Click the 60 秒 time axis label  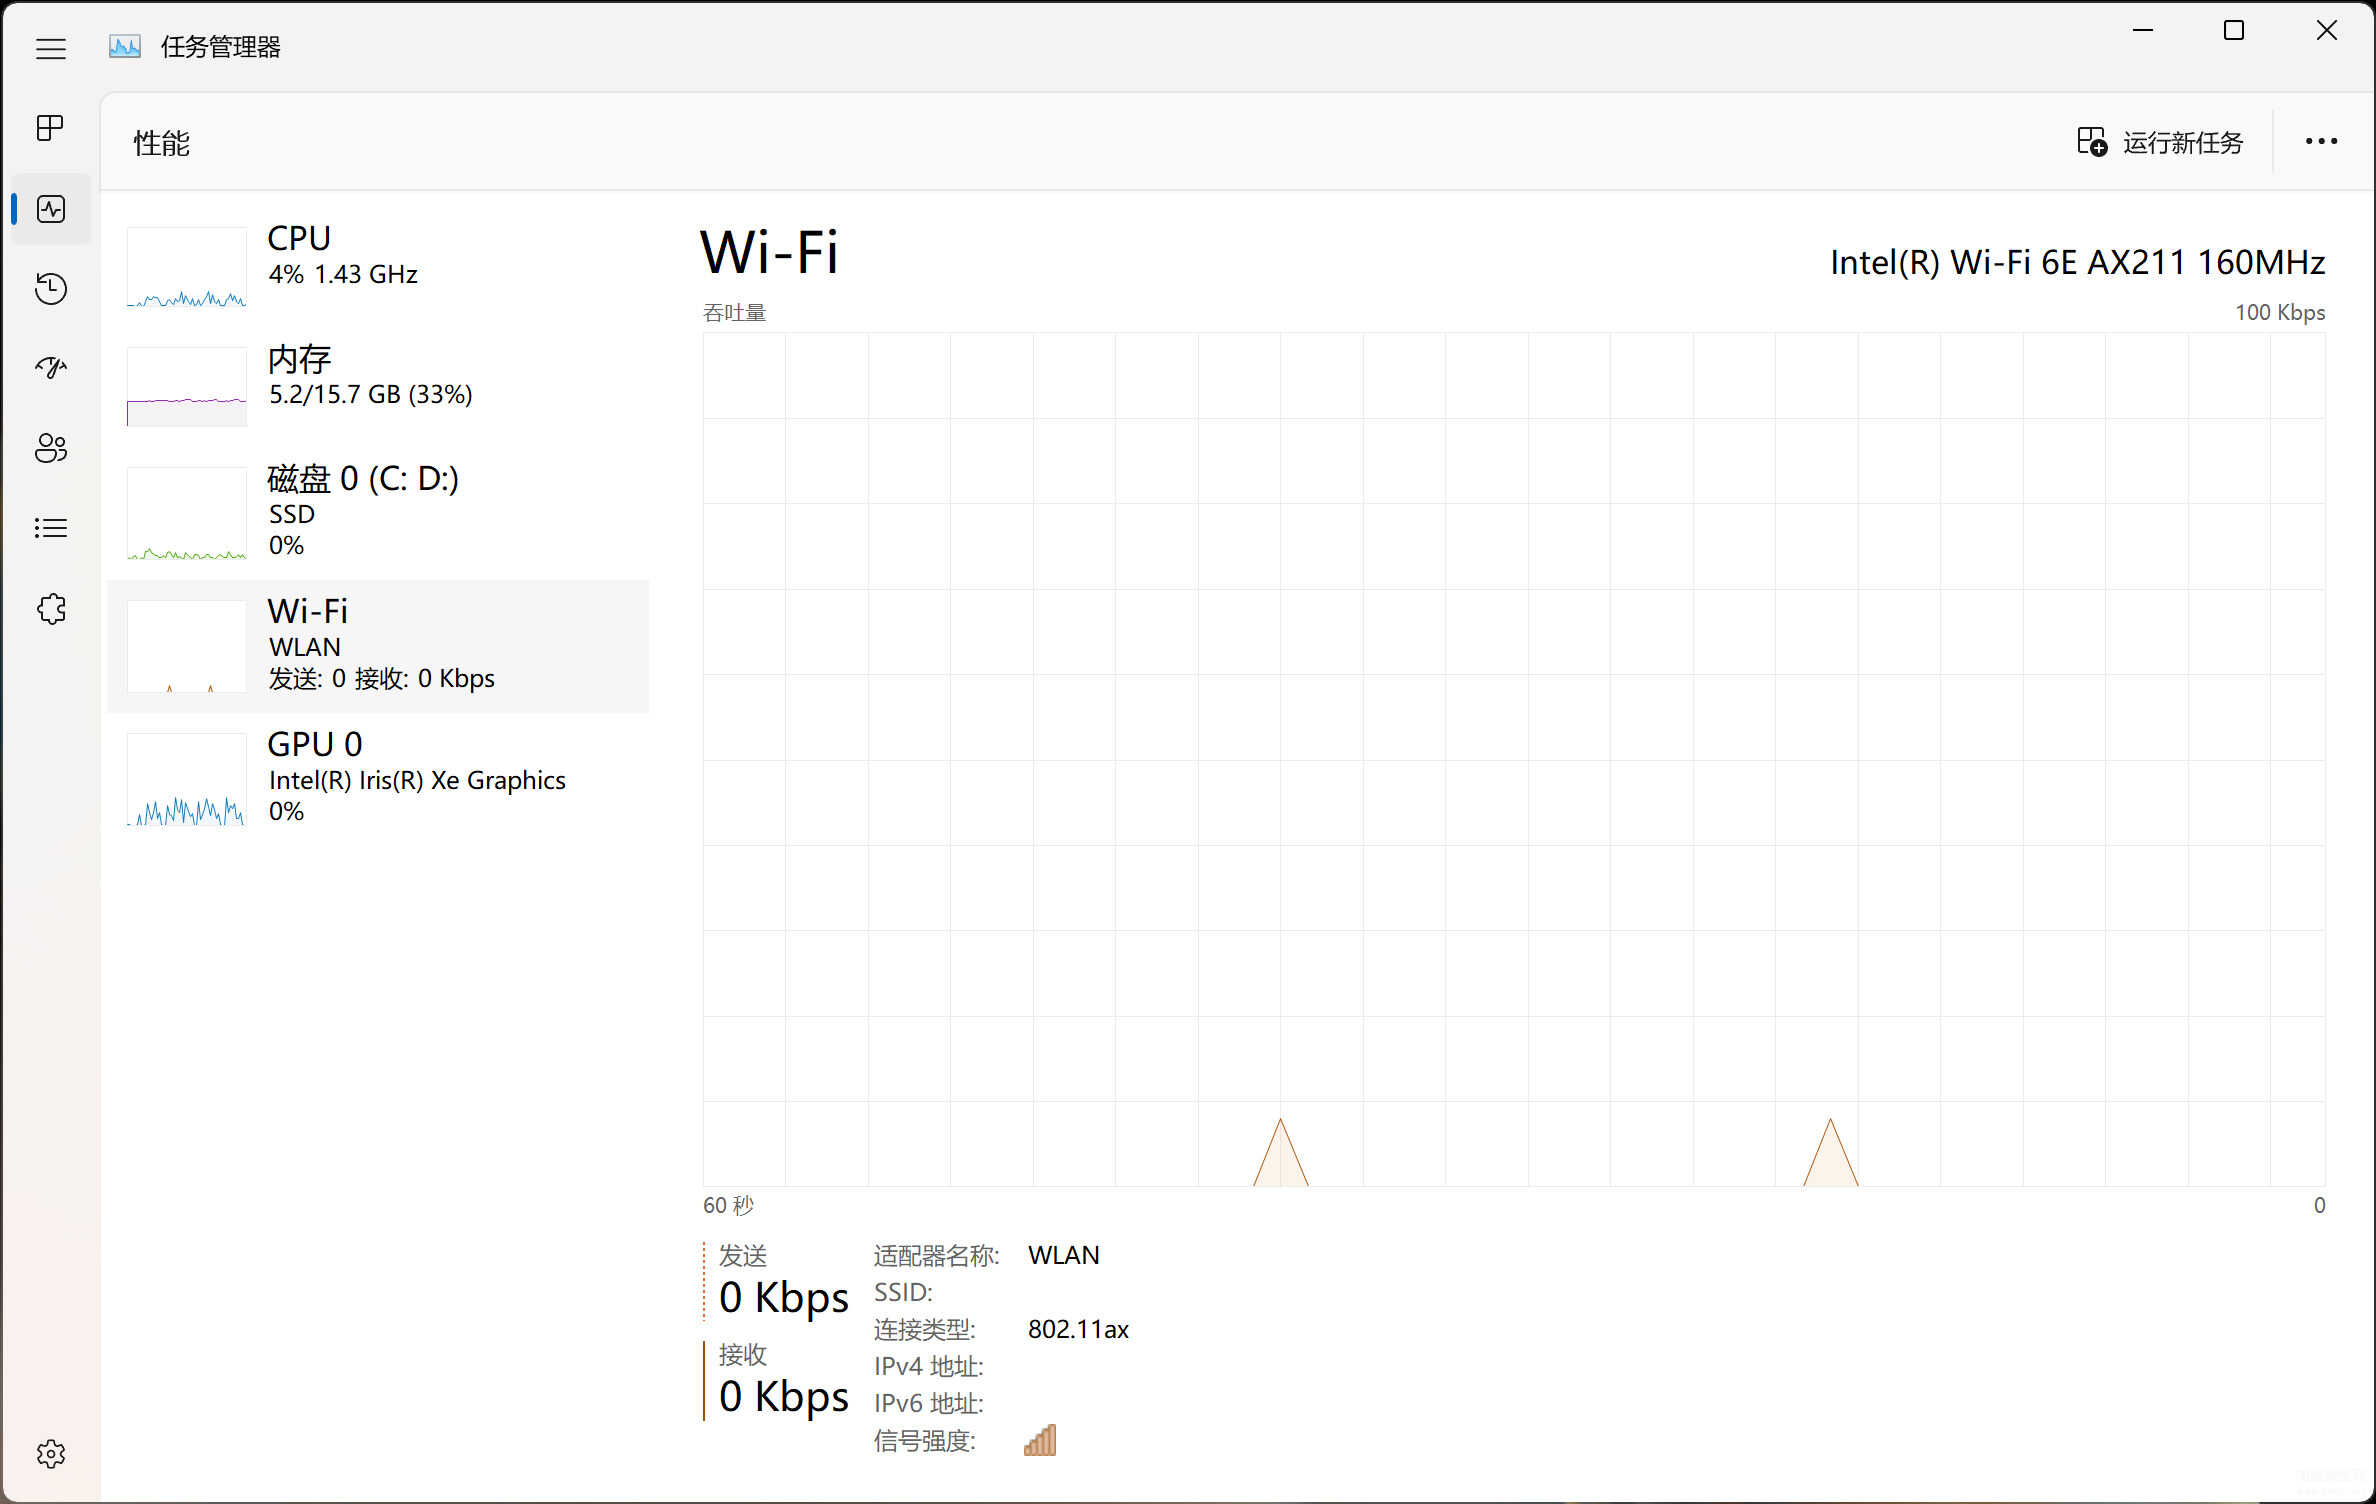(728, 1205)
